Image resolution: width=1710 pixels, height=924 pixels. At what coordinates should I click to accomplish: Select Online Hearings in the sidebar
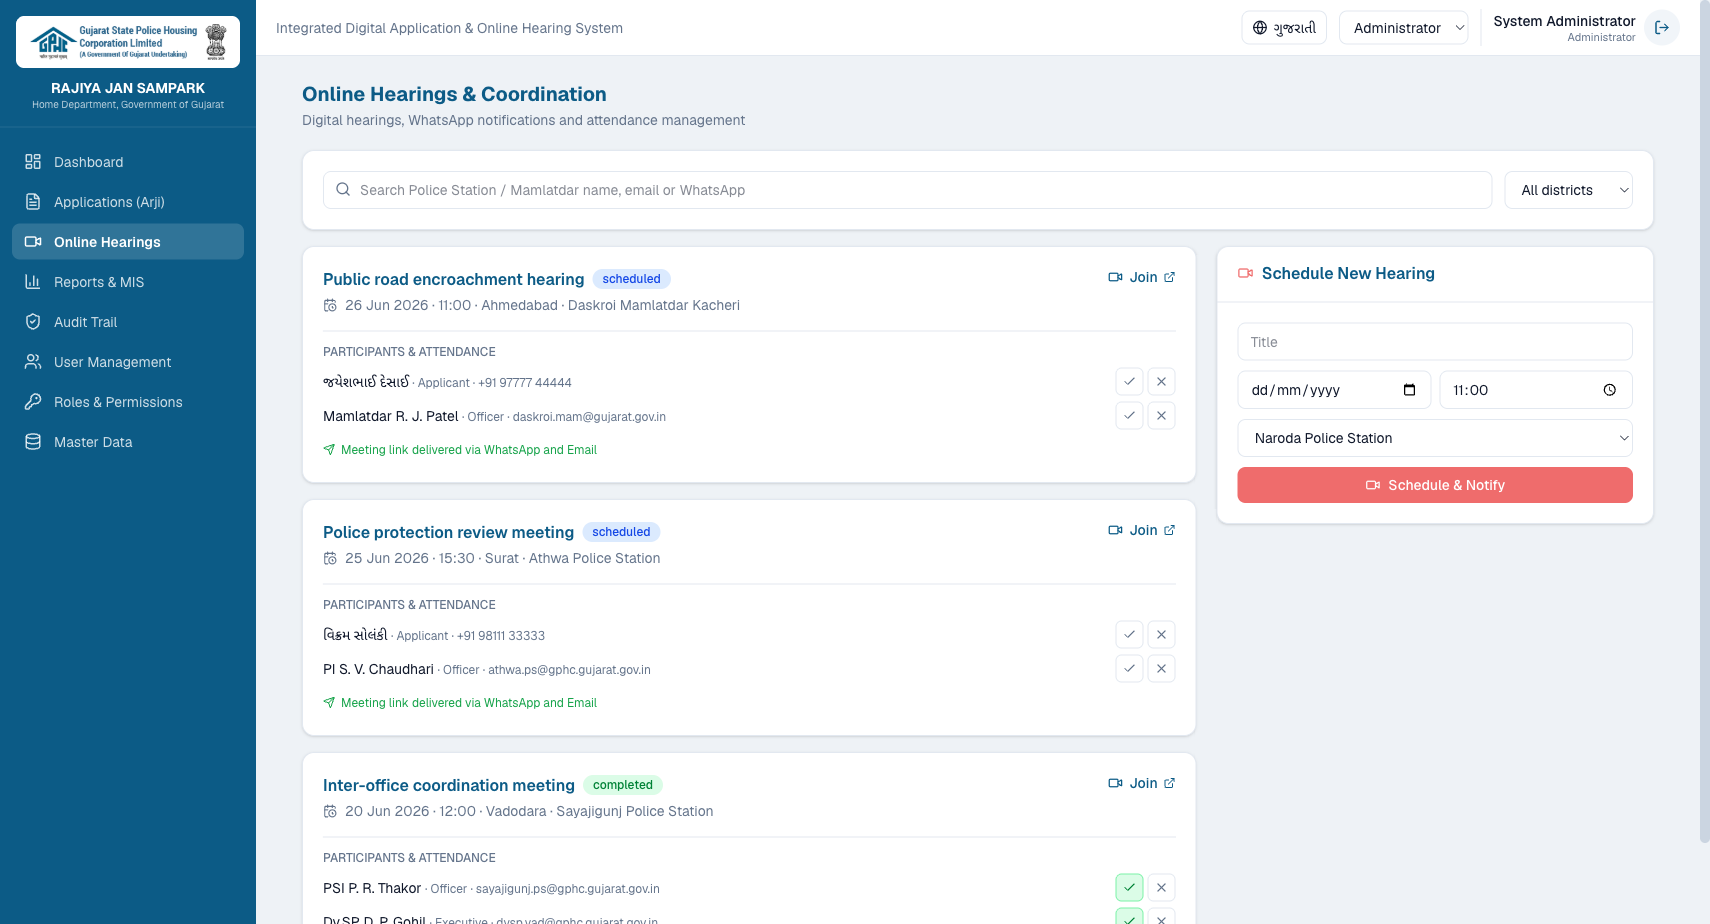coord(128,242)
